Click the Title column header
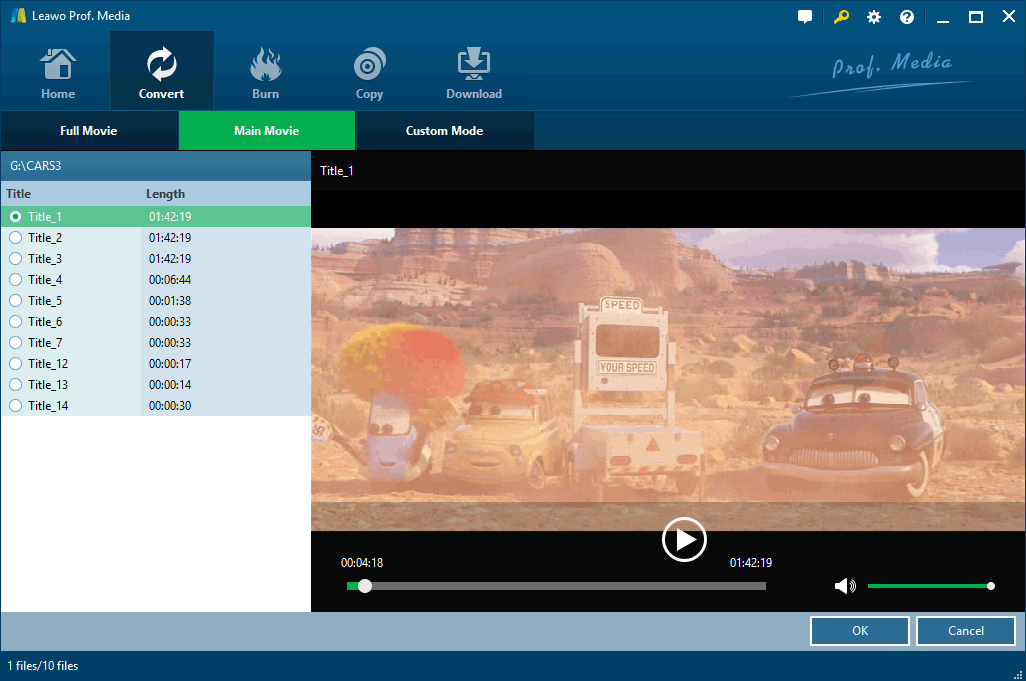 18,194
